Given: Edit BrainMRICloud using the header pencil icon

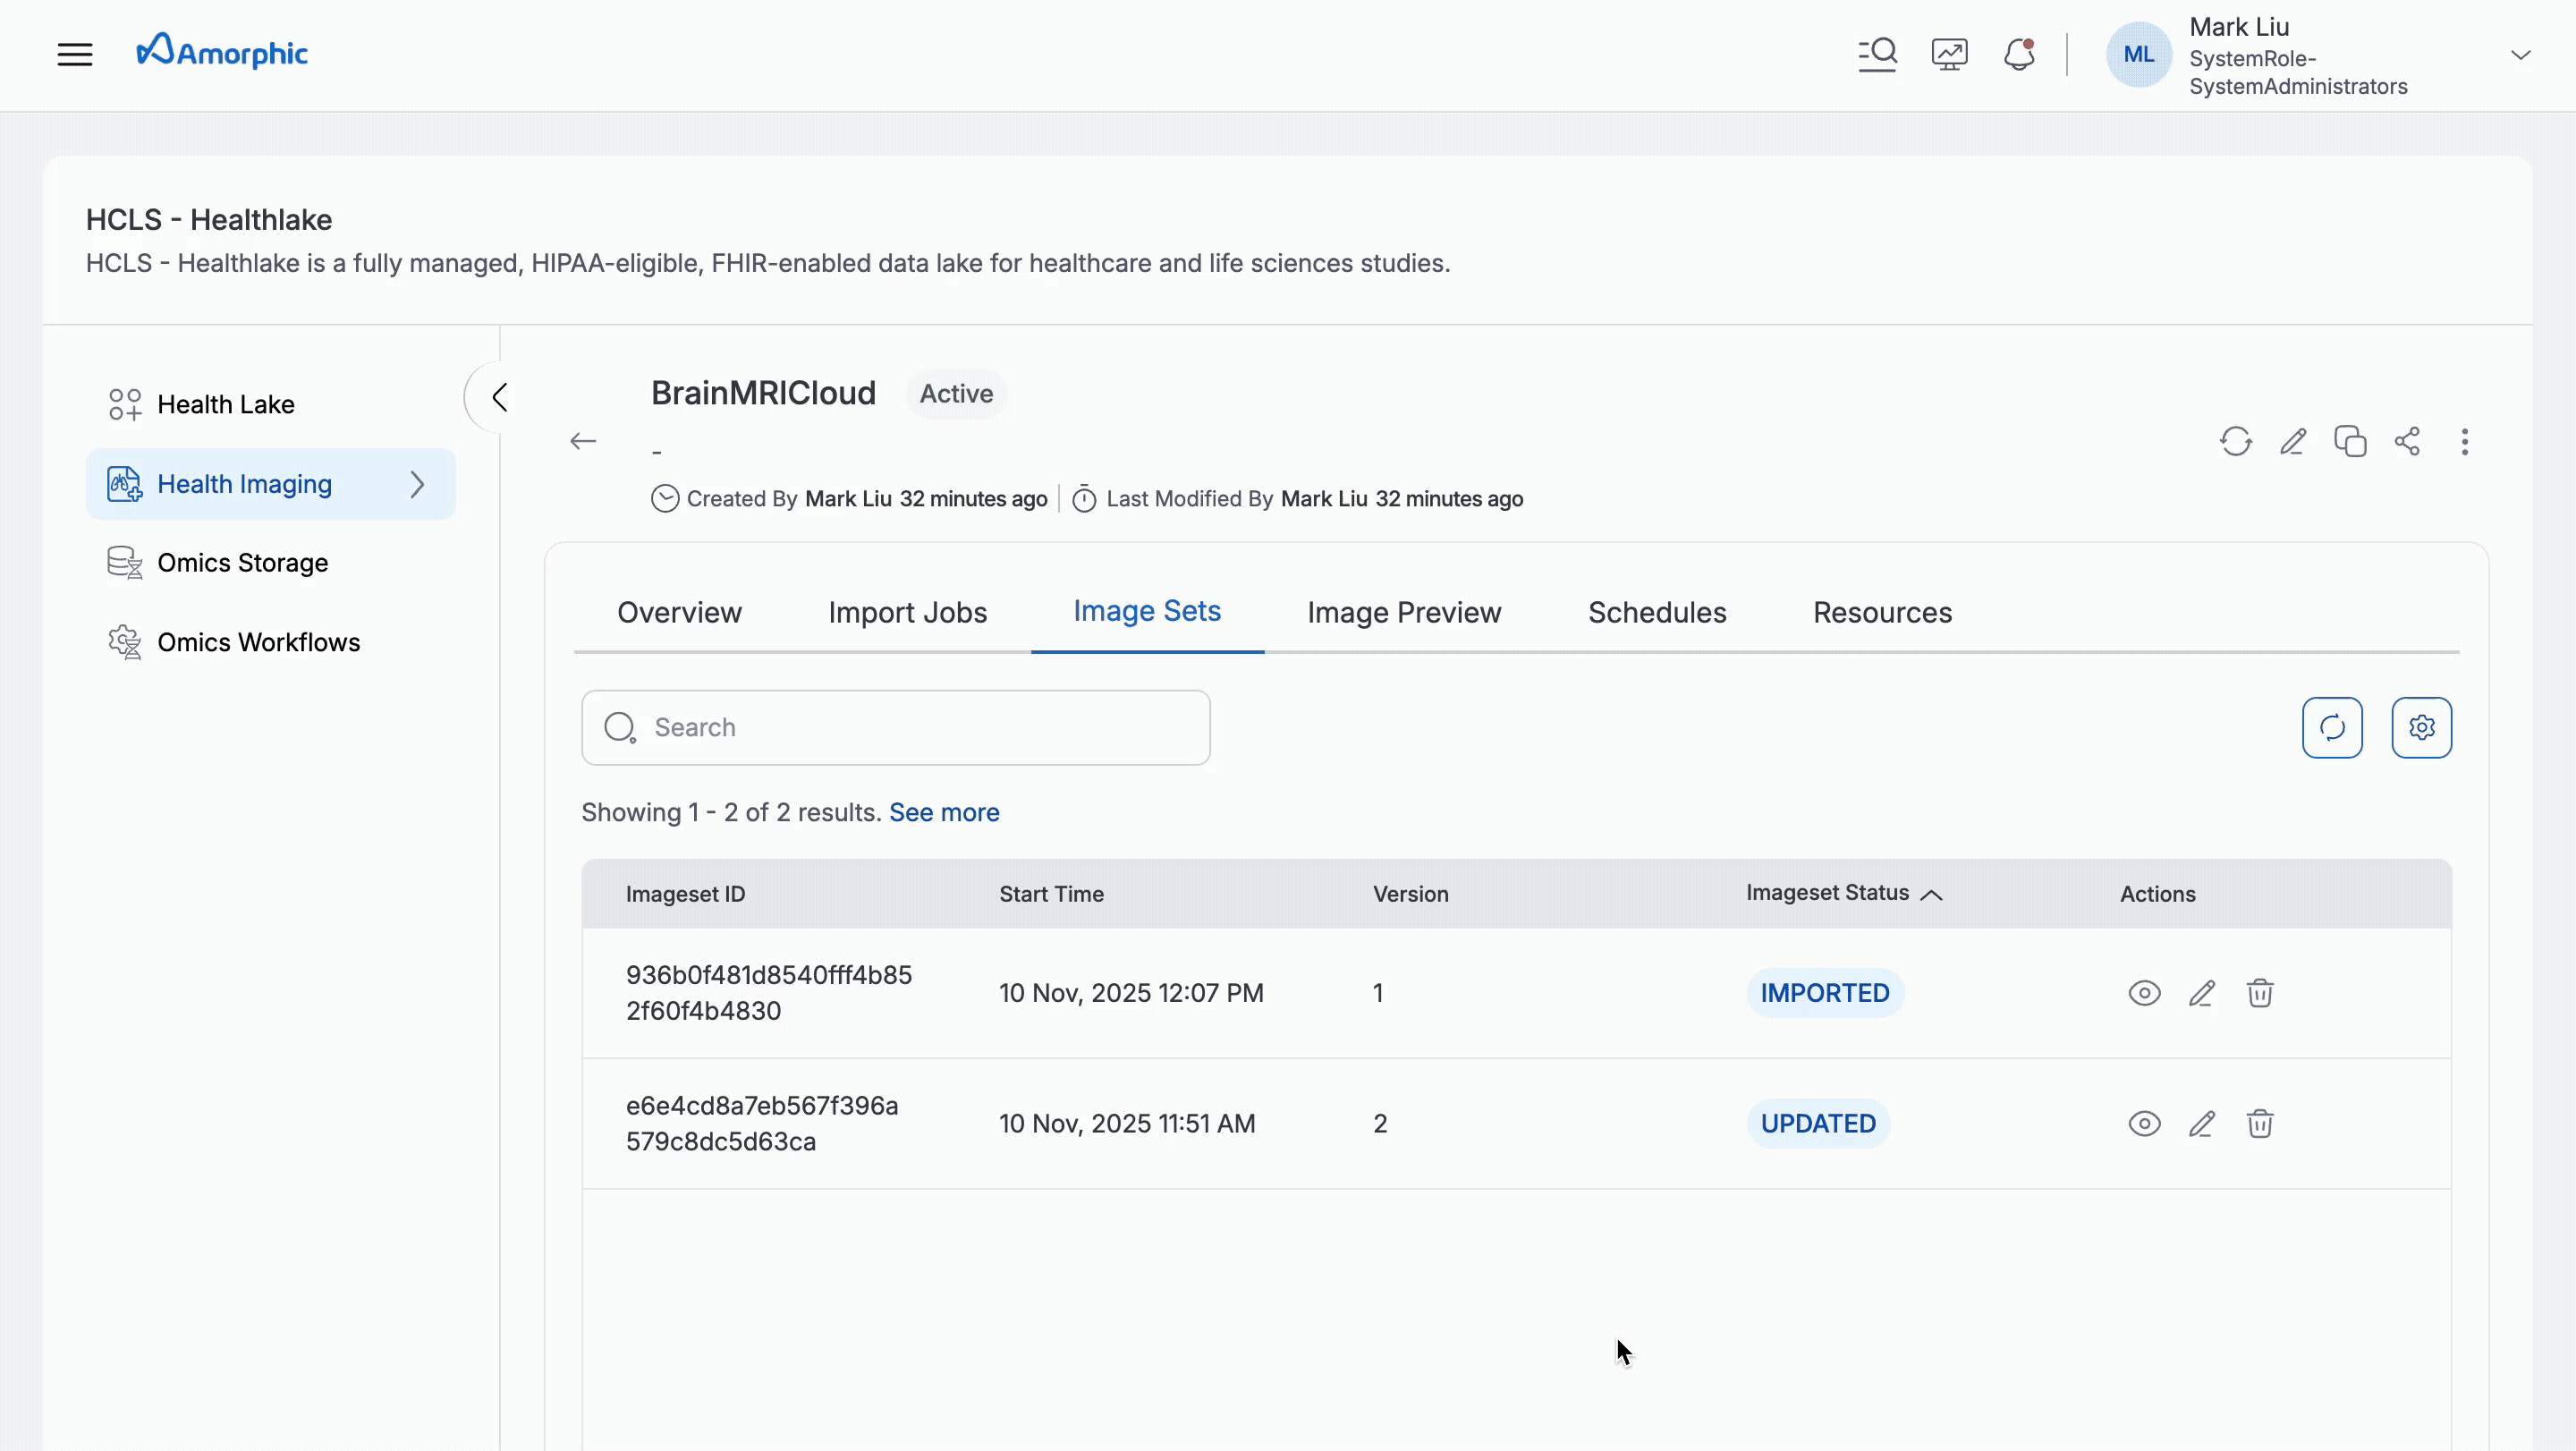Looking at the screenshot, I should tap(2293, 441).
